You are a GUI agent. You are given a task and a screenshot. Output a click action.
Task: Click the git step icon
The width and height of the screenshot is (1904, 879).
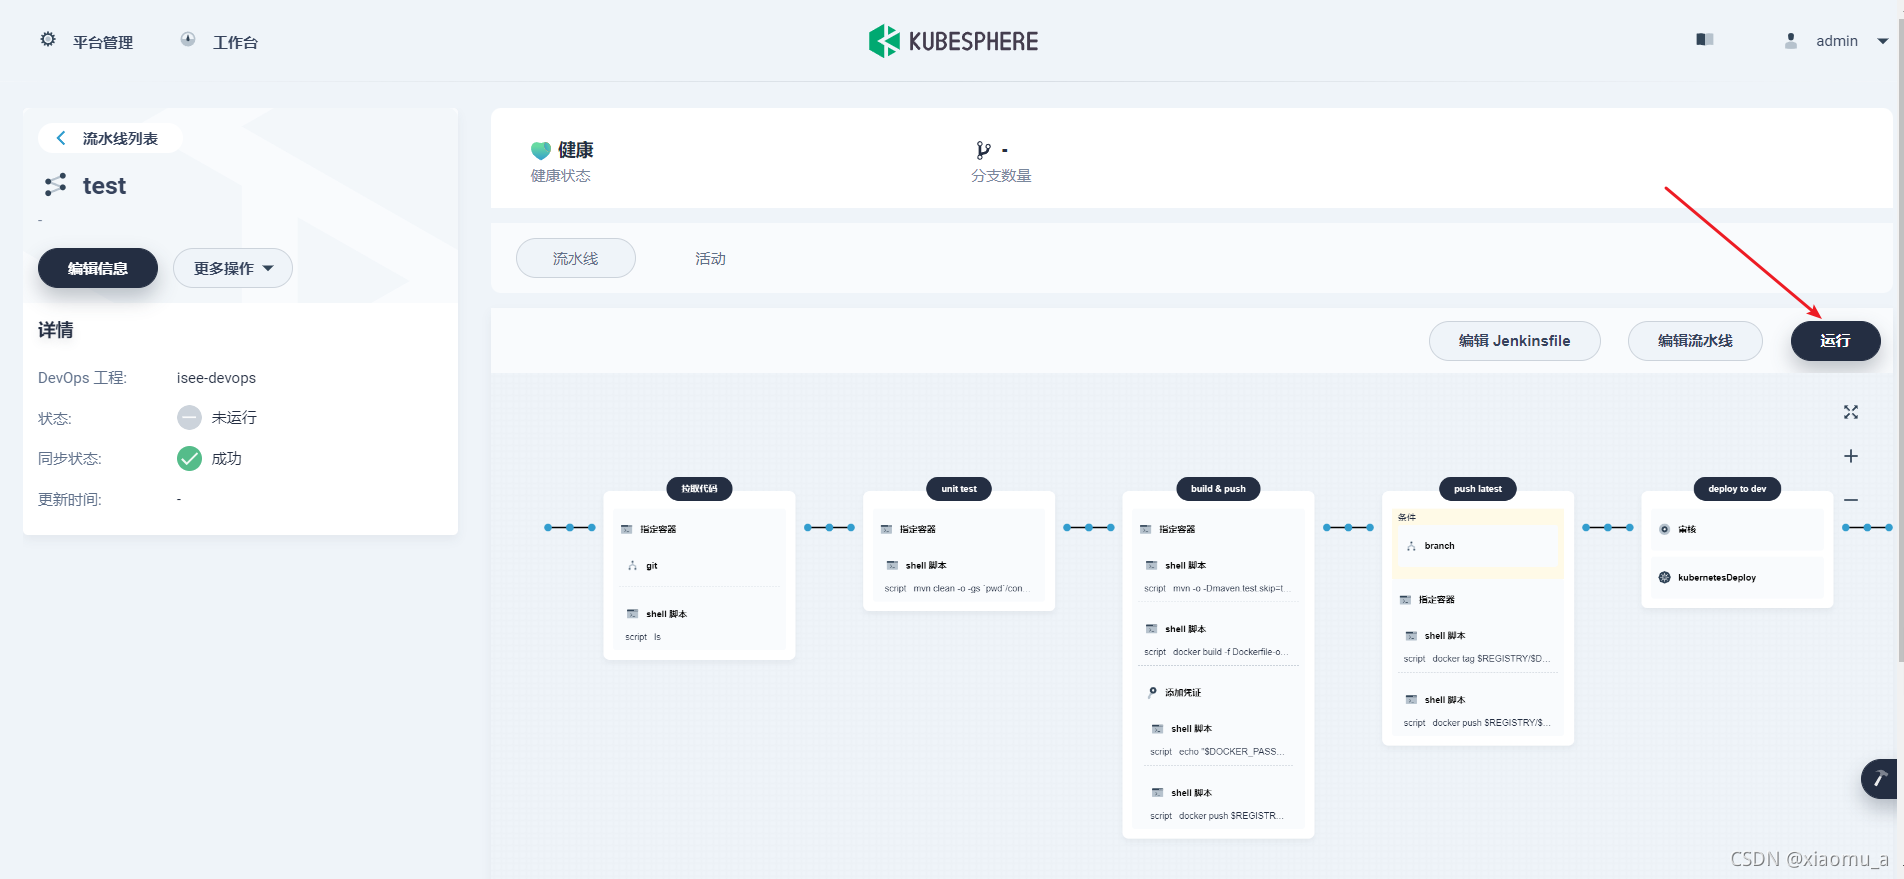click(632, 566)
